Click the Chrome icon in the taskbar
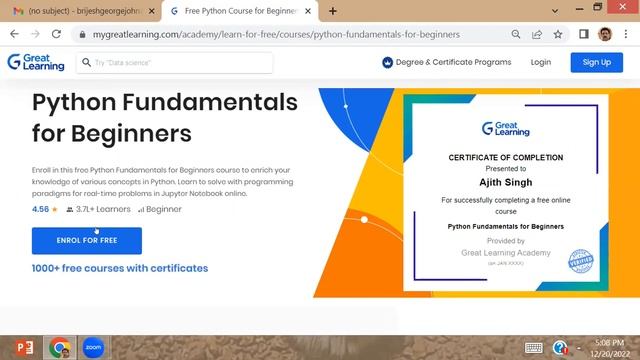 [x=60, y=348]
